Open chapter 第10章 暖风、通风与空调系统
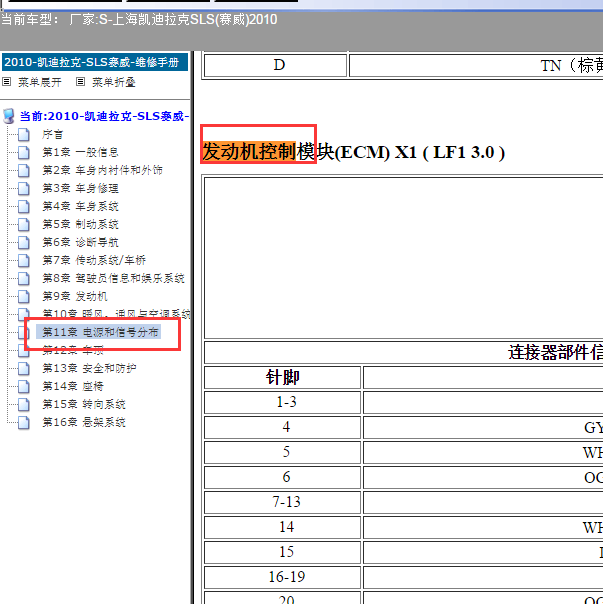The image size is (603, 604). [x=116, y=314]
